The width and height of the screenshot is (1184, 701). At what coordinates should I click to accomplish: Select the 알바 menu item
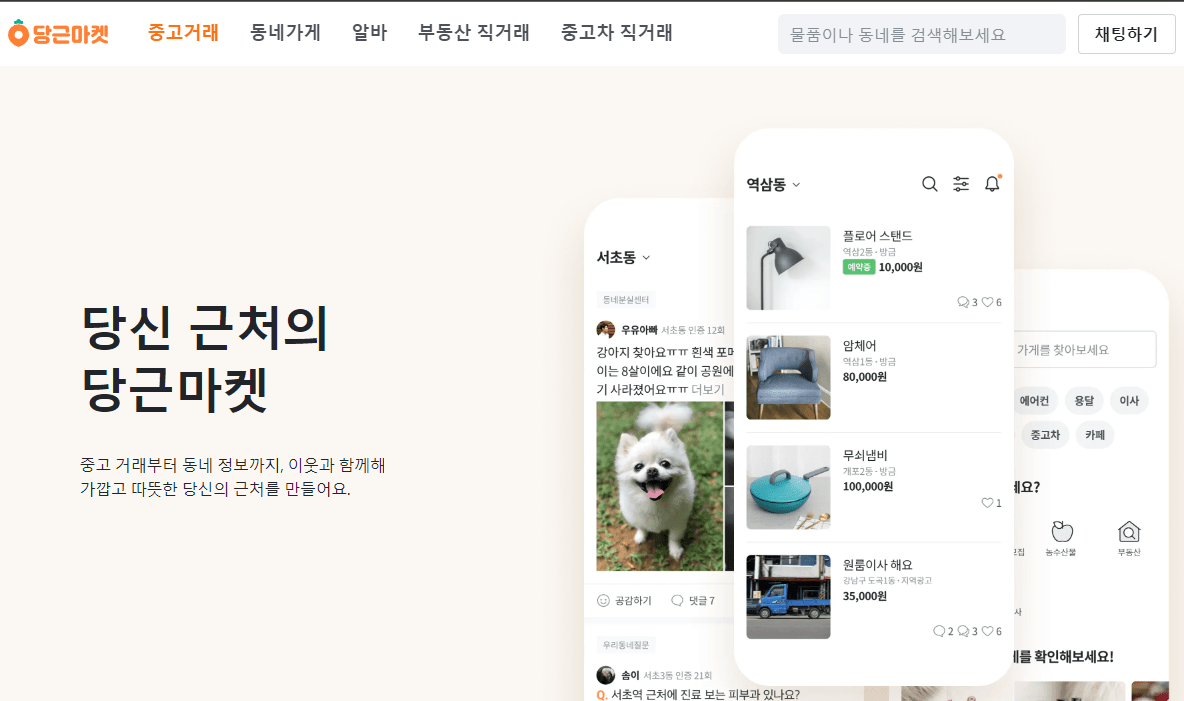369,32
